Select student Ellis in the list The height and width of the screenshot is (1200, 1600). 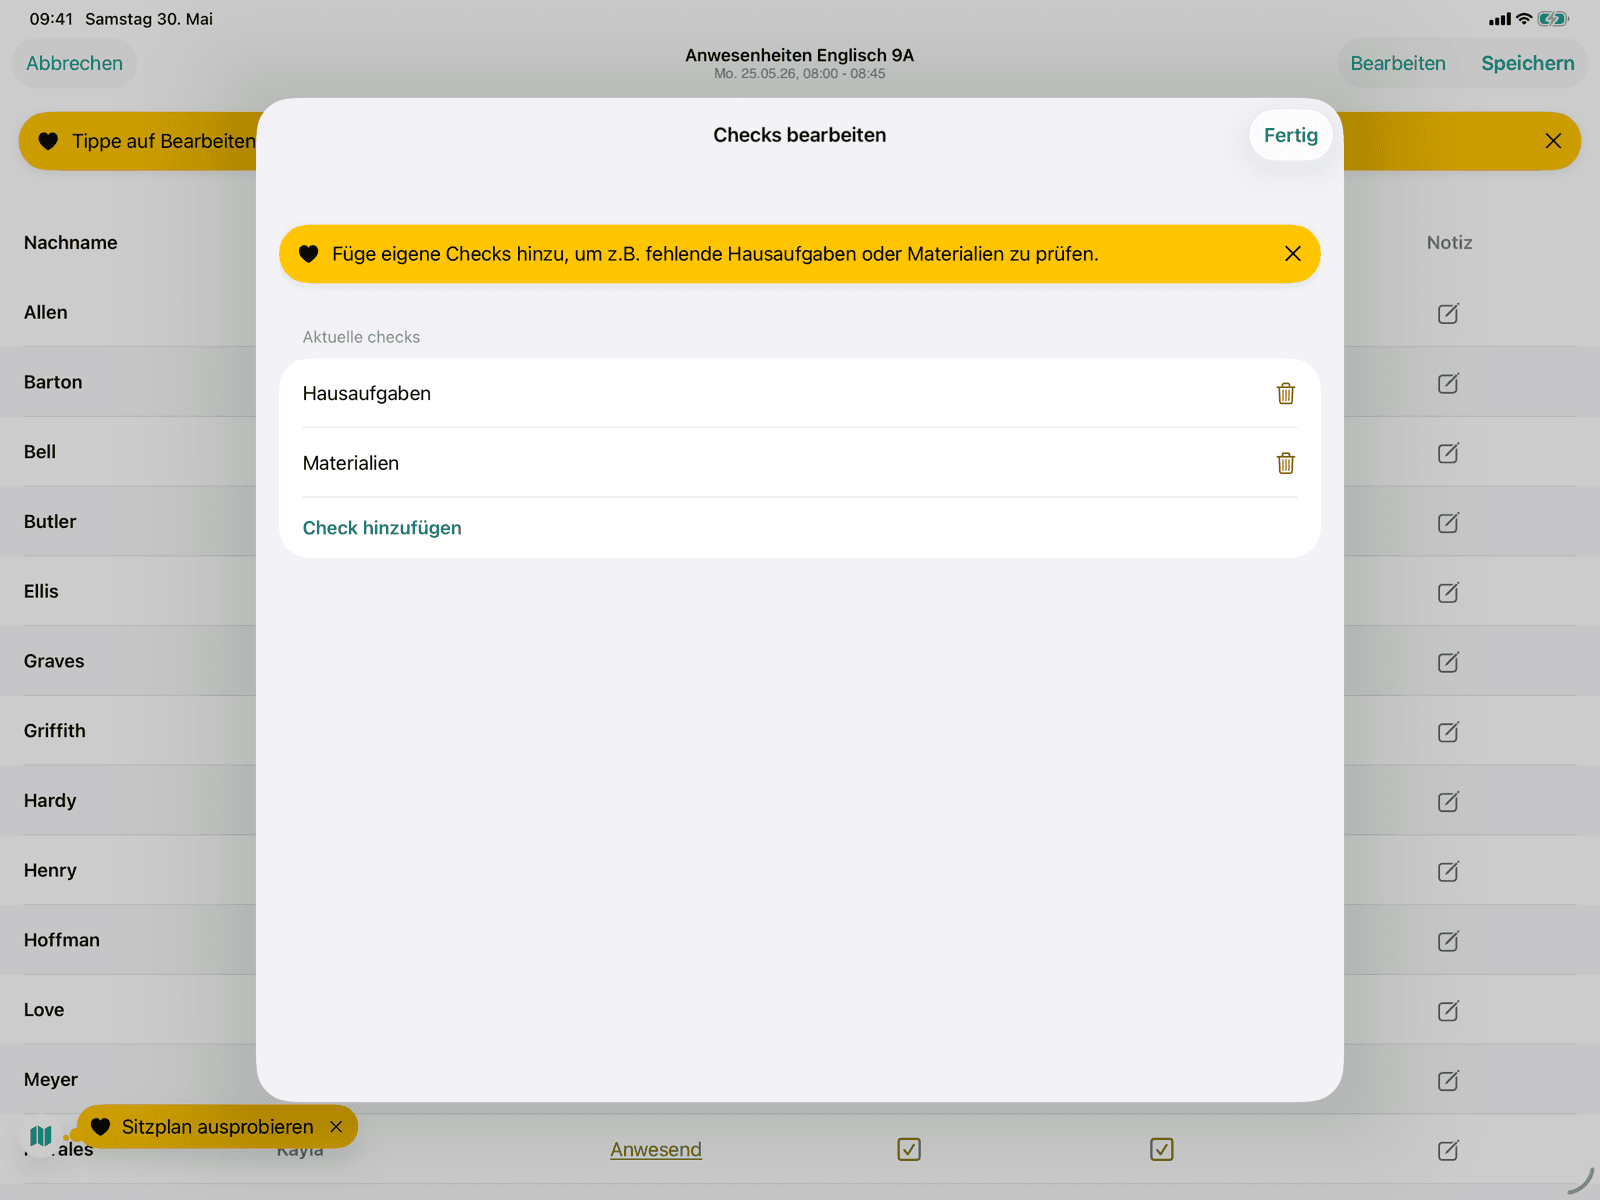coord(41,592)
